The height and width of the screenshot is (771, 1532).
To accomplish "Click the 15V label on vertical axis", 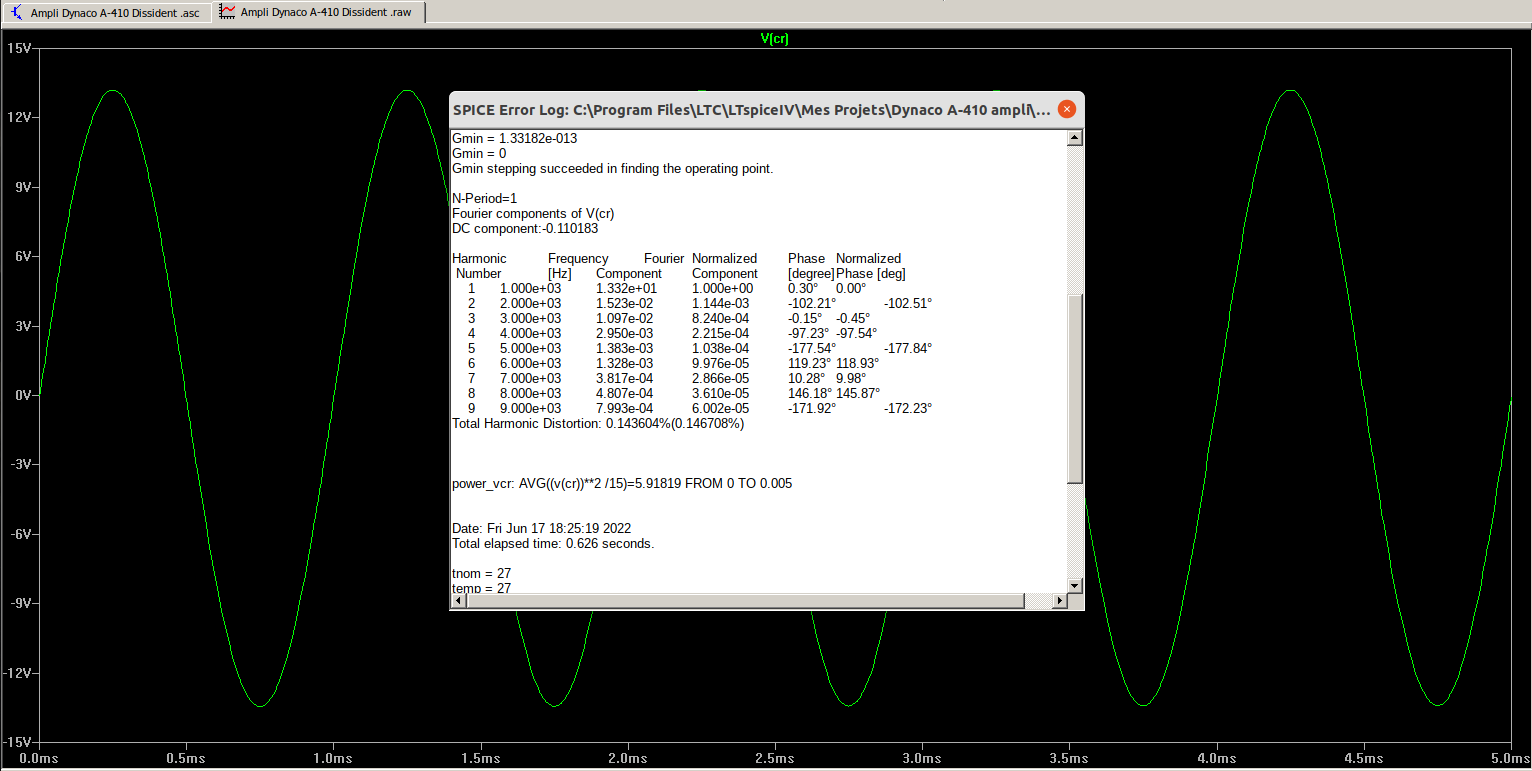I will point(18,48).
